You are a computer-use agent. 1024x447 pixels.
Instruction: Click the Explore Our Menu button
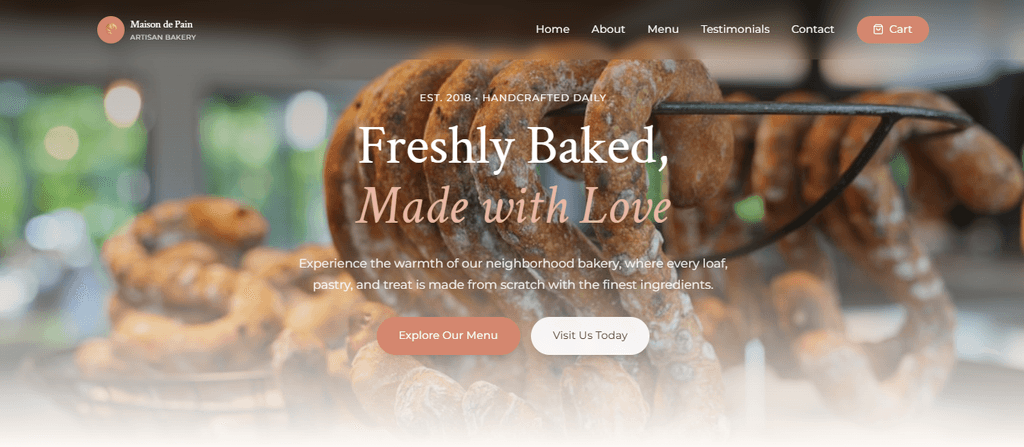448,336
